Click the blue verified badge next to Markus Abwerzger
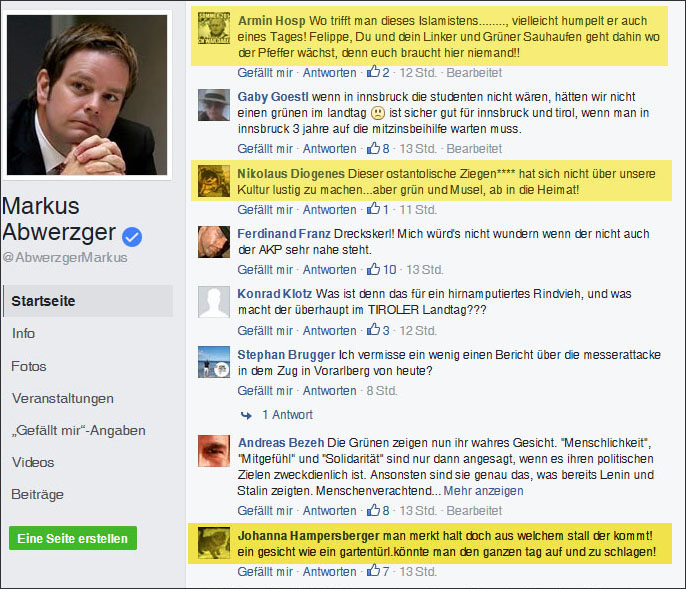686x589 pixels. click(x=132, y=237)
